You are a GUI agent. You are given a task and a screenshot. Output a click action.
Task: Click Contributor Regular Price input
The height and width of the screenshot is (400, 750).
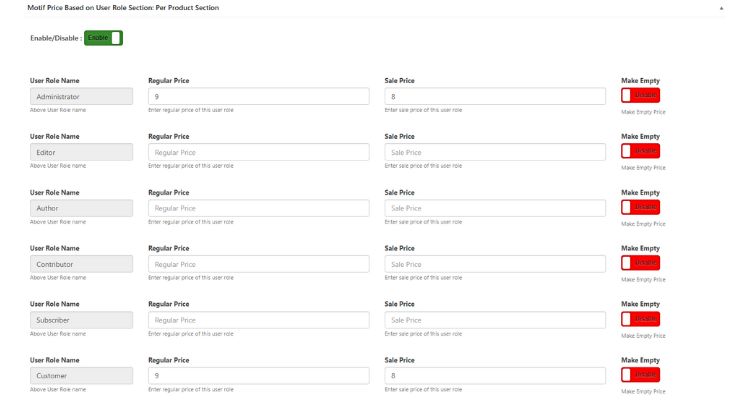(x=258, y=264)
